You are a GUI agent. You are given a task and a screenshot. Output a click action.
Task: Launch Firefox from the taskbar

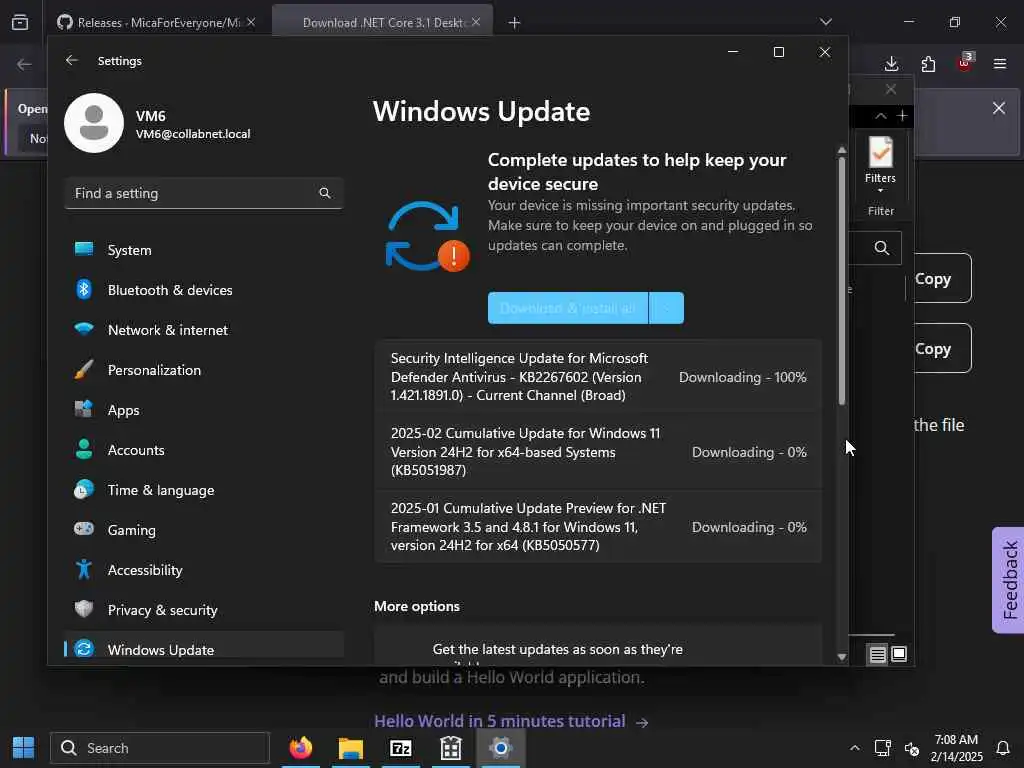click(x=301, y=748)
